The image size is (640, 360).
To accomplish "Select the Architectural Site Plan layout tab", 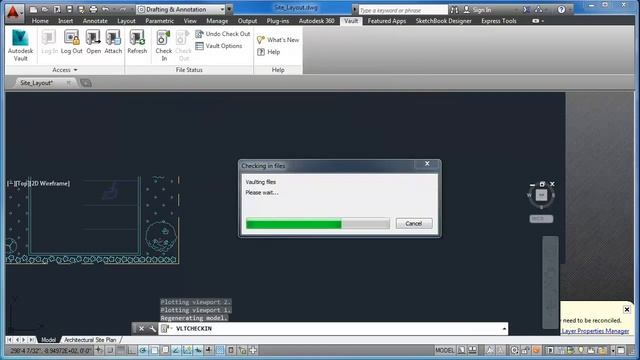I will (x=90, y=340).
